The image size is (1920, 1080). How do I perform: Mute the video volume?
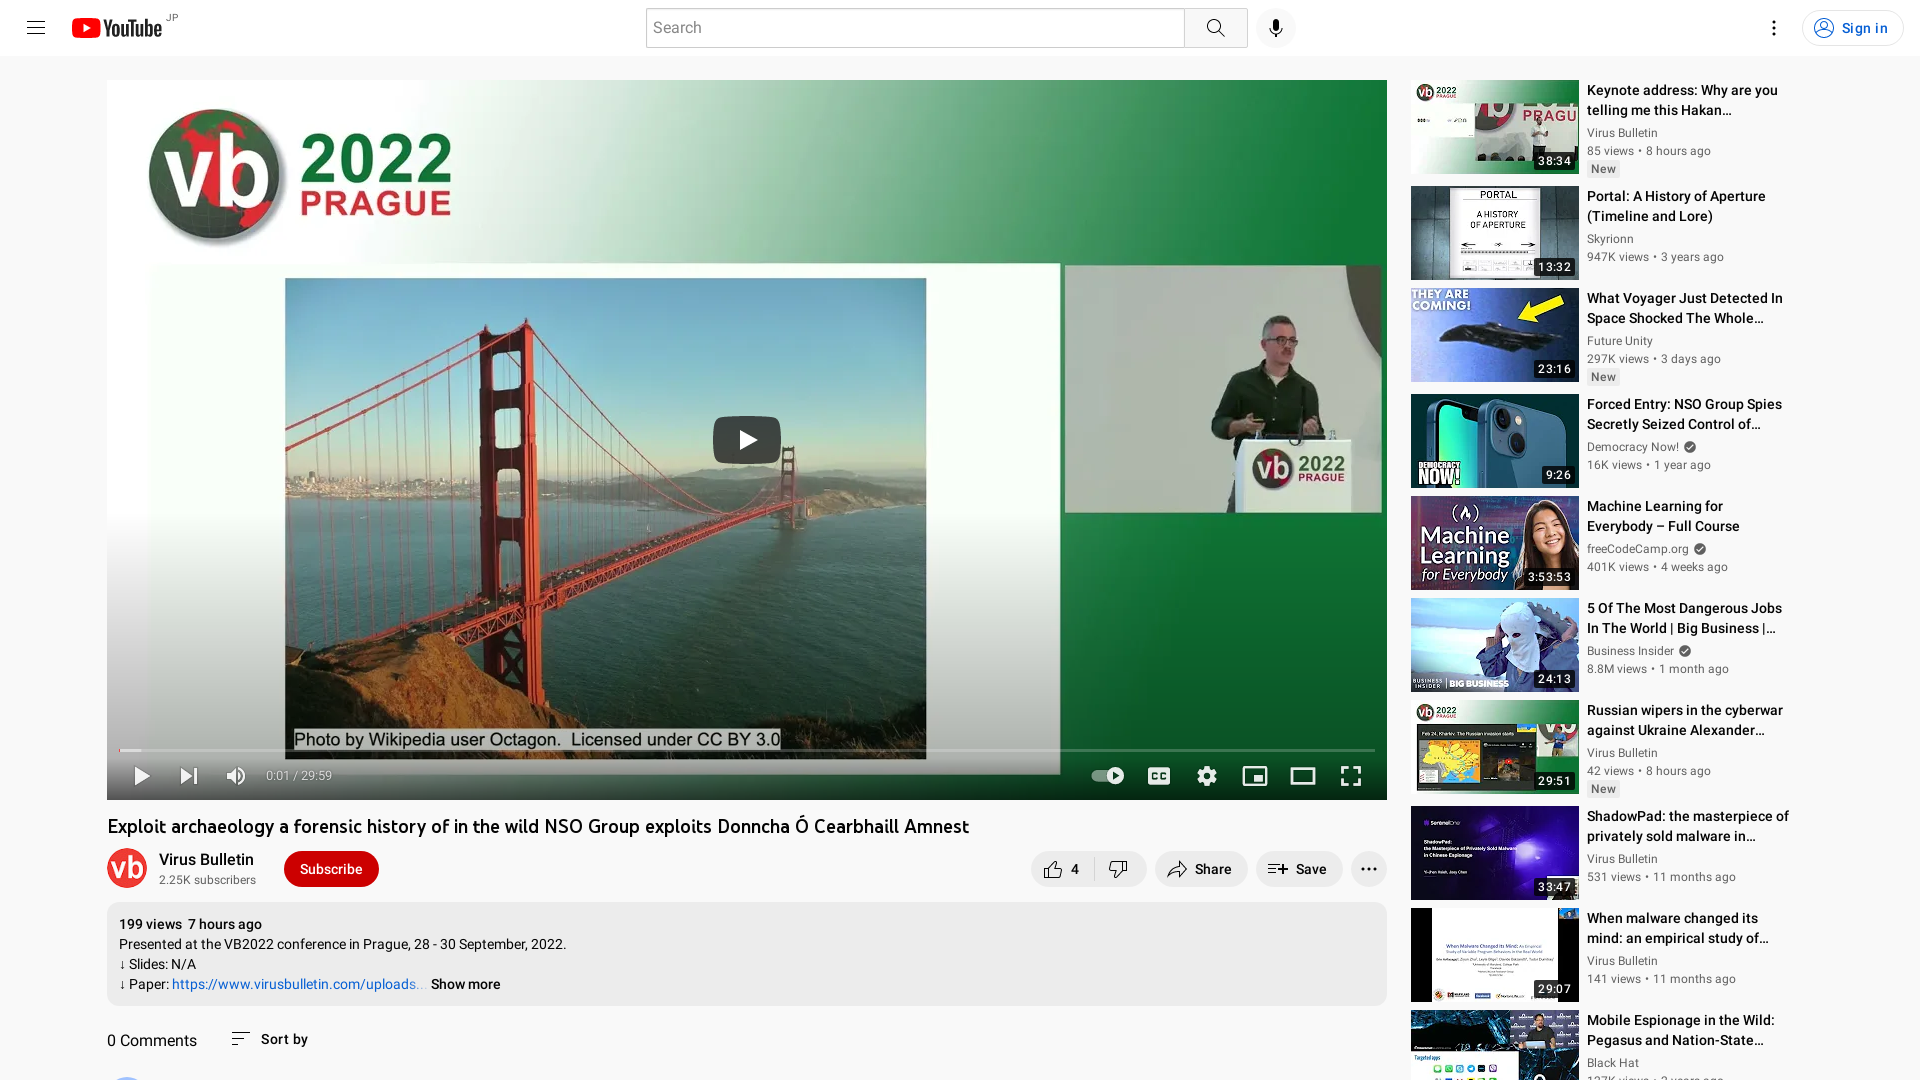[236, 776]
